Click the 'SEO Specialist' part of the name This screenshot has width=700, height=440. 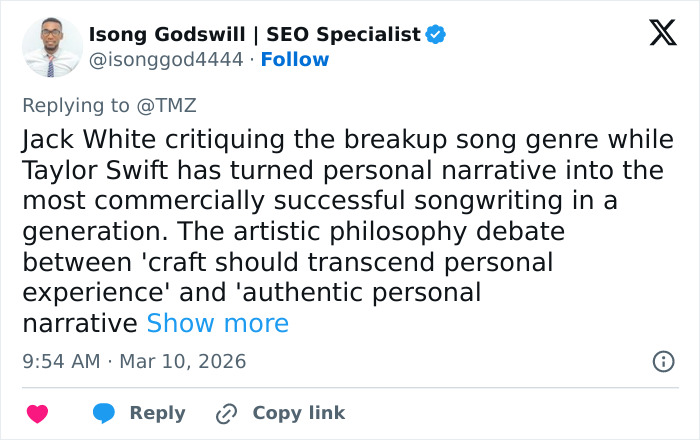coord(343,35)
